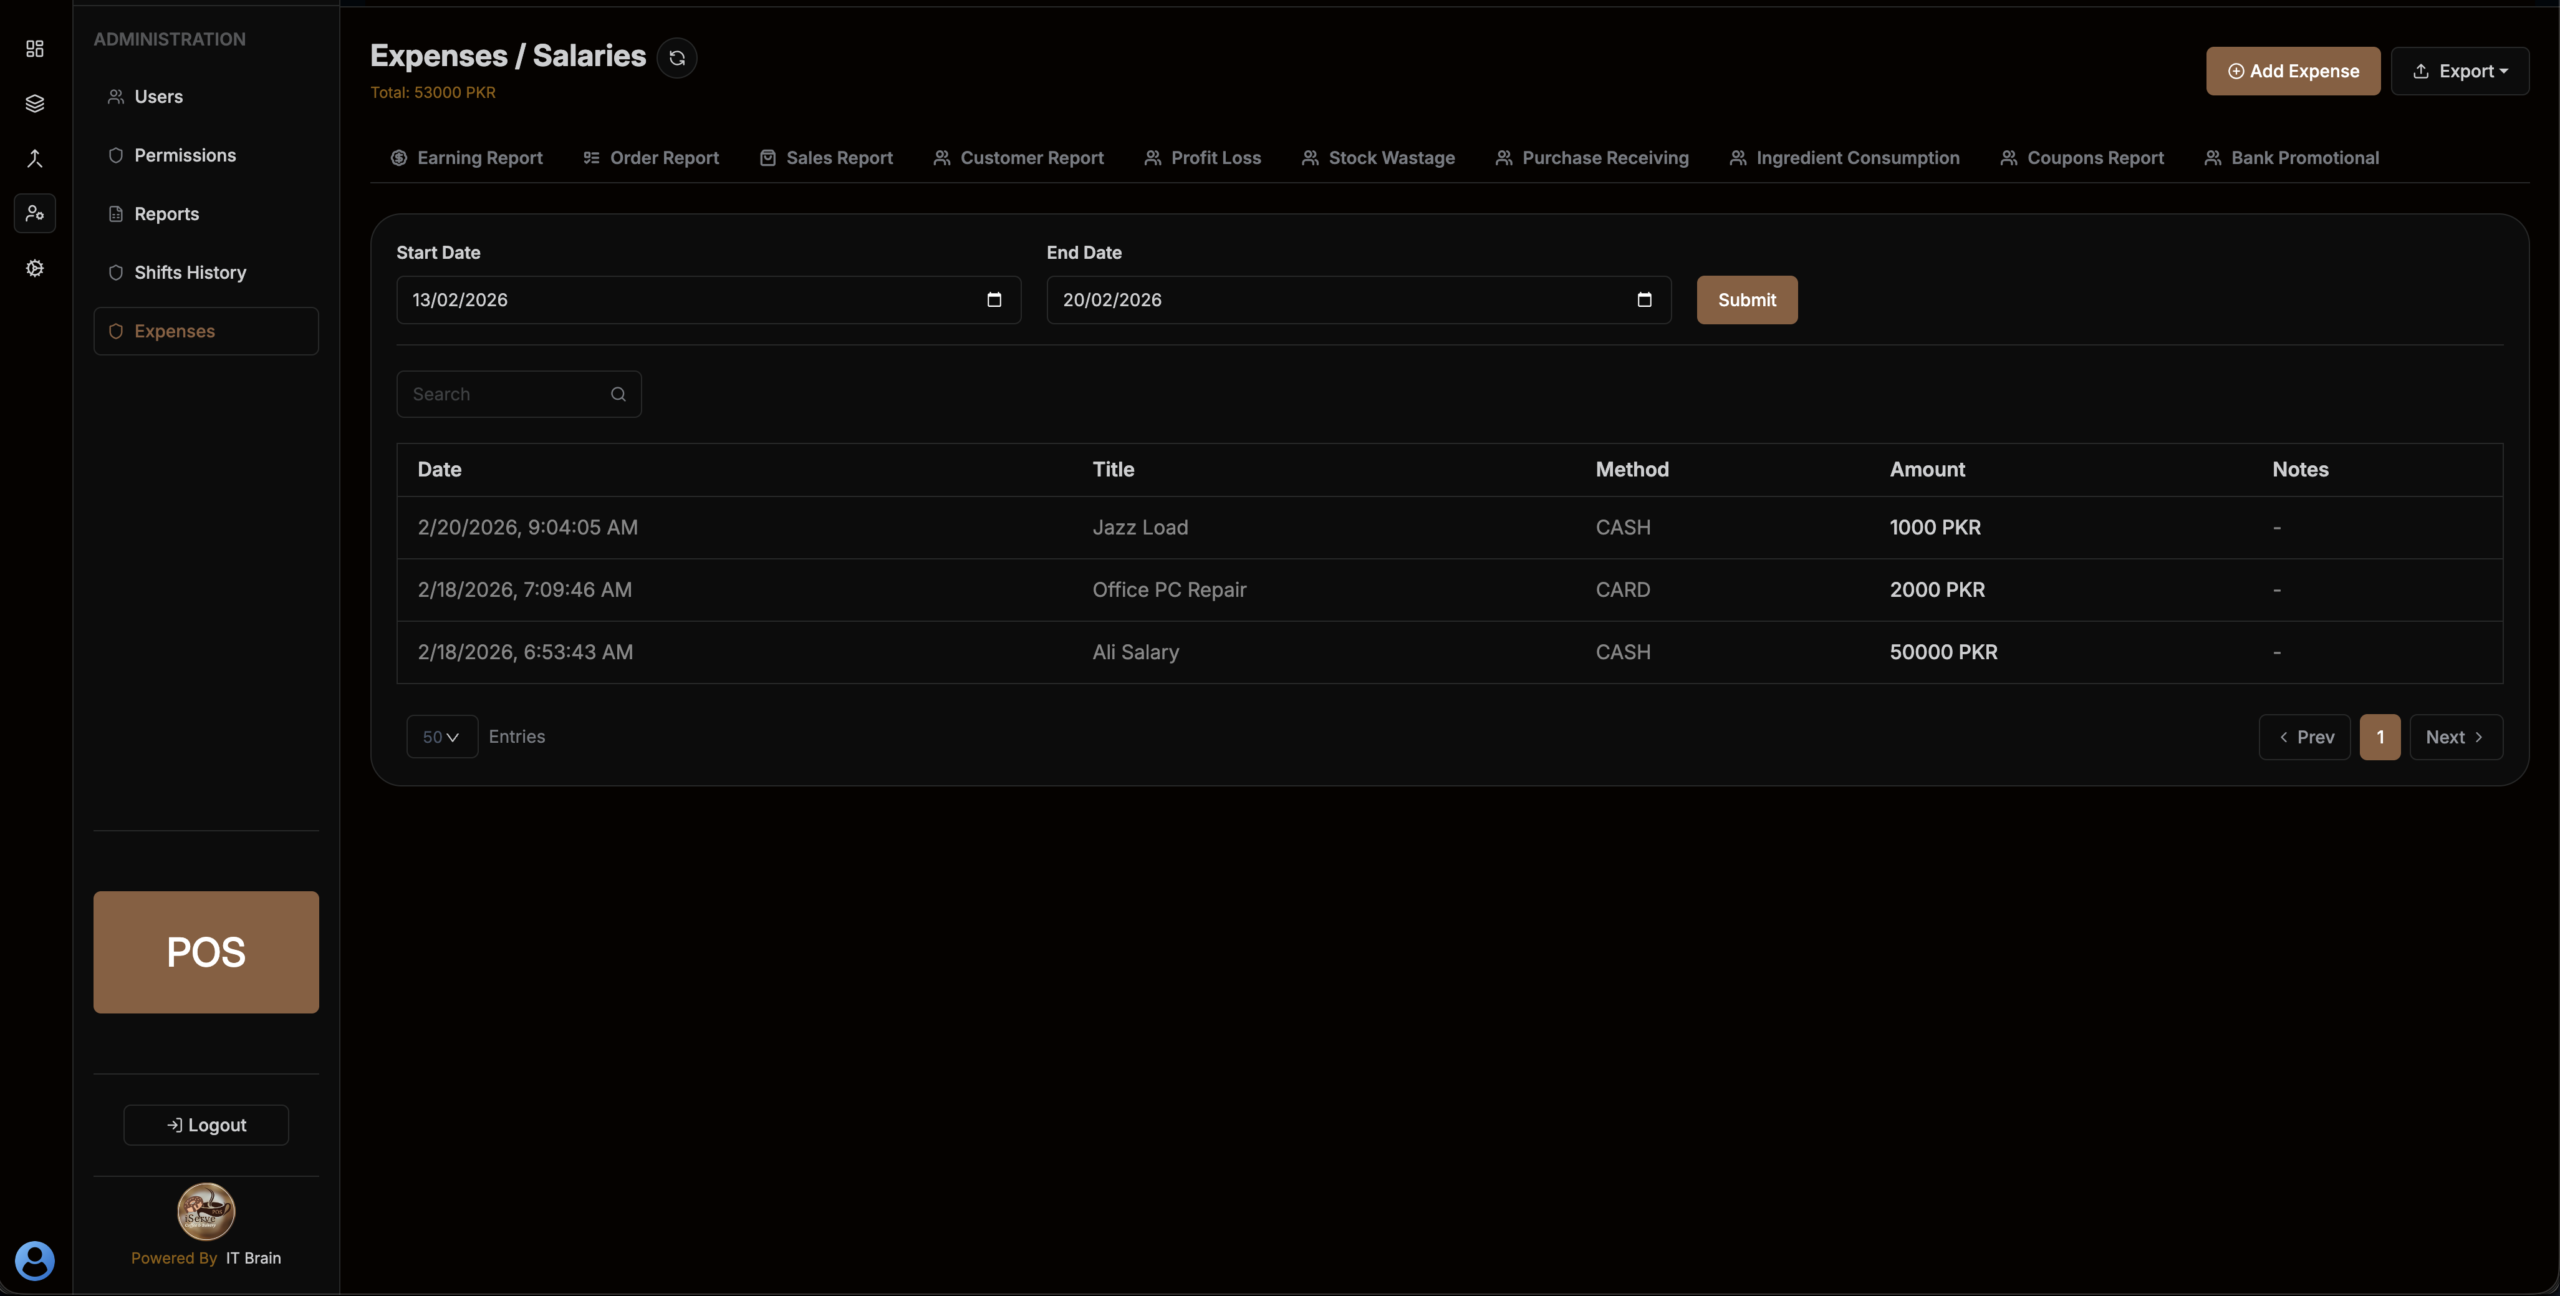Image resolution: width=2560 pixels, height=1296 pixels.
Task: Open the dashboard grid icon in left rail
Action: point(35,49)
